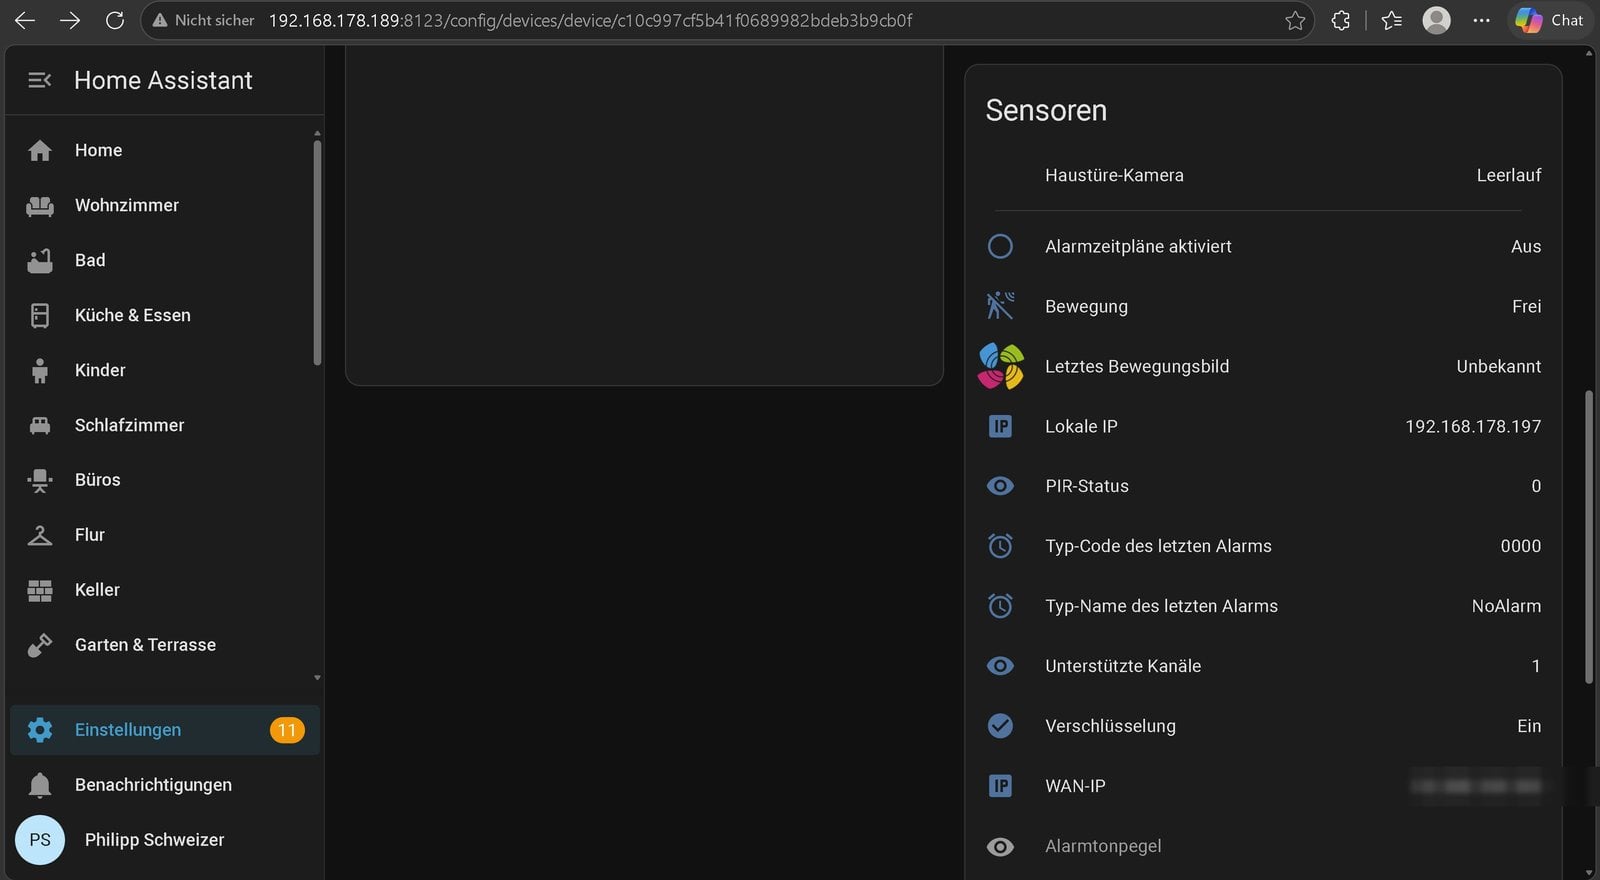This screenshot has height=880, width=1600.
Task: Click the Wohnzimmer sofa icon
Action: tap(40, 205)
